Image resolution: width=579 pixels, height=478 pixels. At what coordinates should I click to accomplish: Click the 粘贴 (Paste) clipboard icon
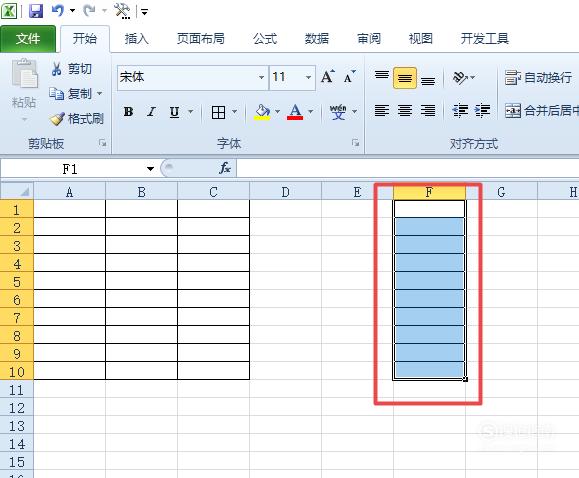[x=24, y=74]
